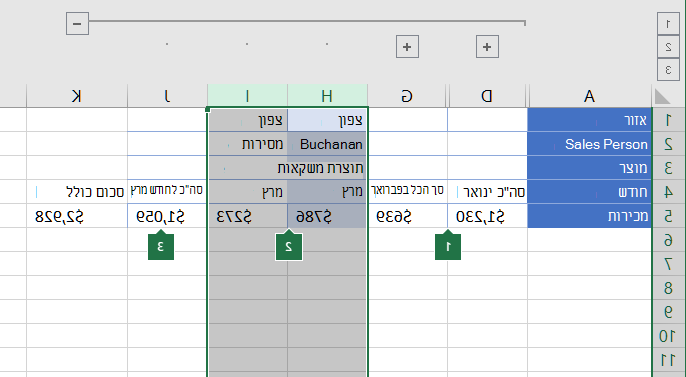Select column H header
The width and height of the screenshot is (686, 377).
pos(327,96)
